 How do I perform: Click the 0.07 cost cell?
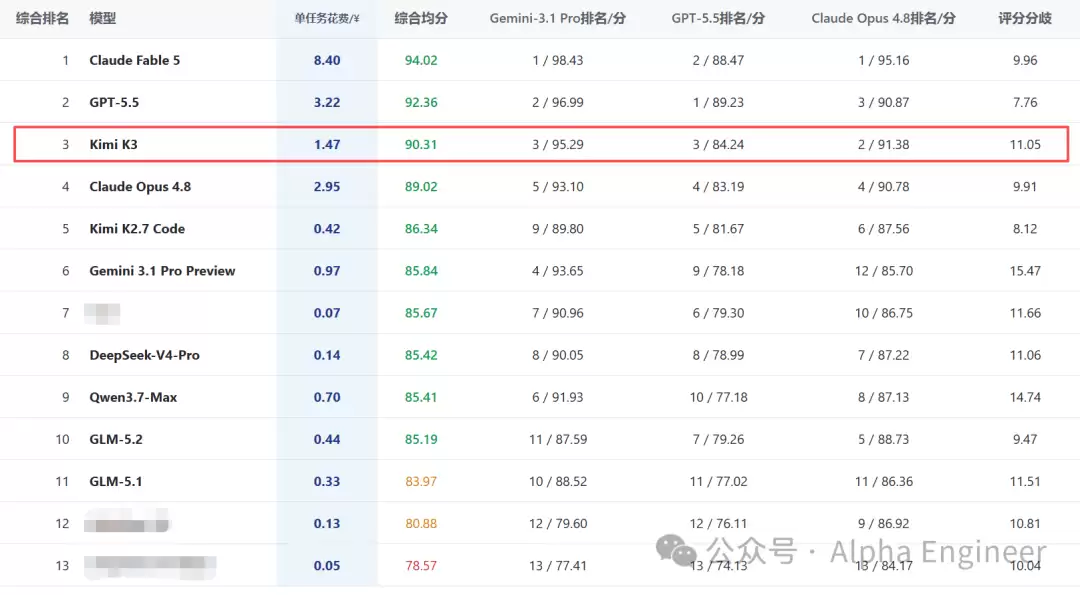click(x=326, y=313)
